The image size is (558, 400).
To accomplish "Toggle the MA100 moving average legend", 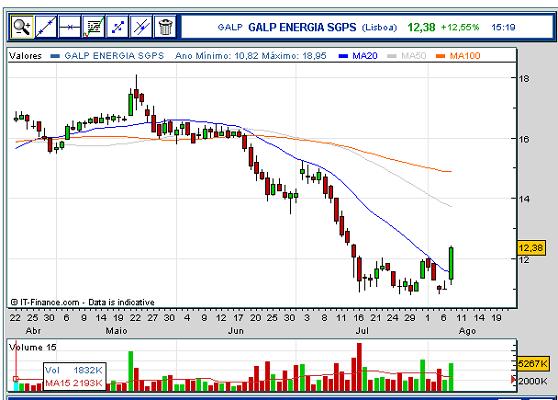I will 465,56.
